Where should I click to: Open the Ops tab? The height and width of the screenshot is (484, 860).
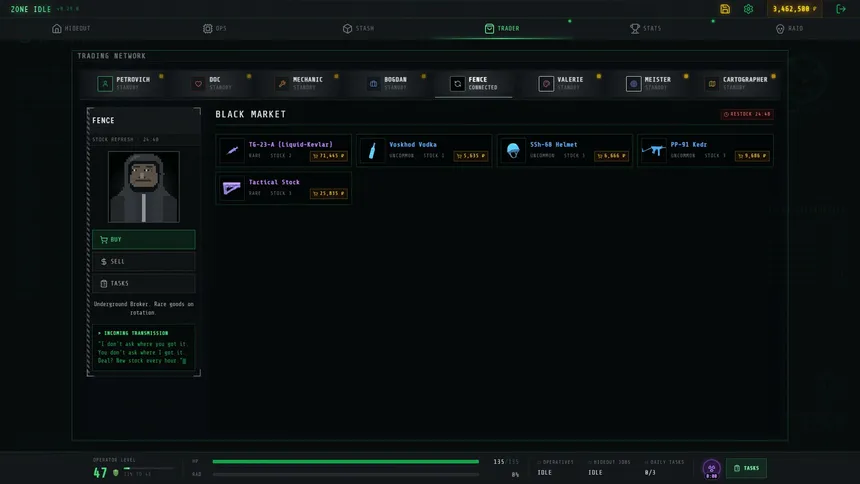coord(214,29)
